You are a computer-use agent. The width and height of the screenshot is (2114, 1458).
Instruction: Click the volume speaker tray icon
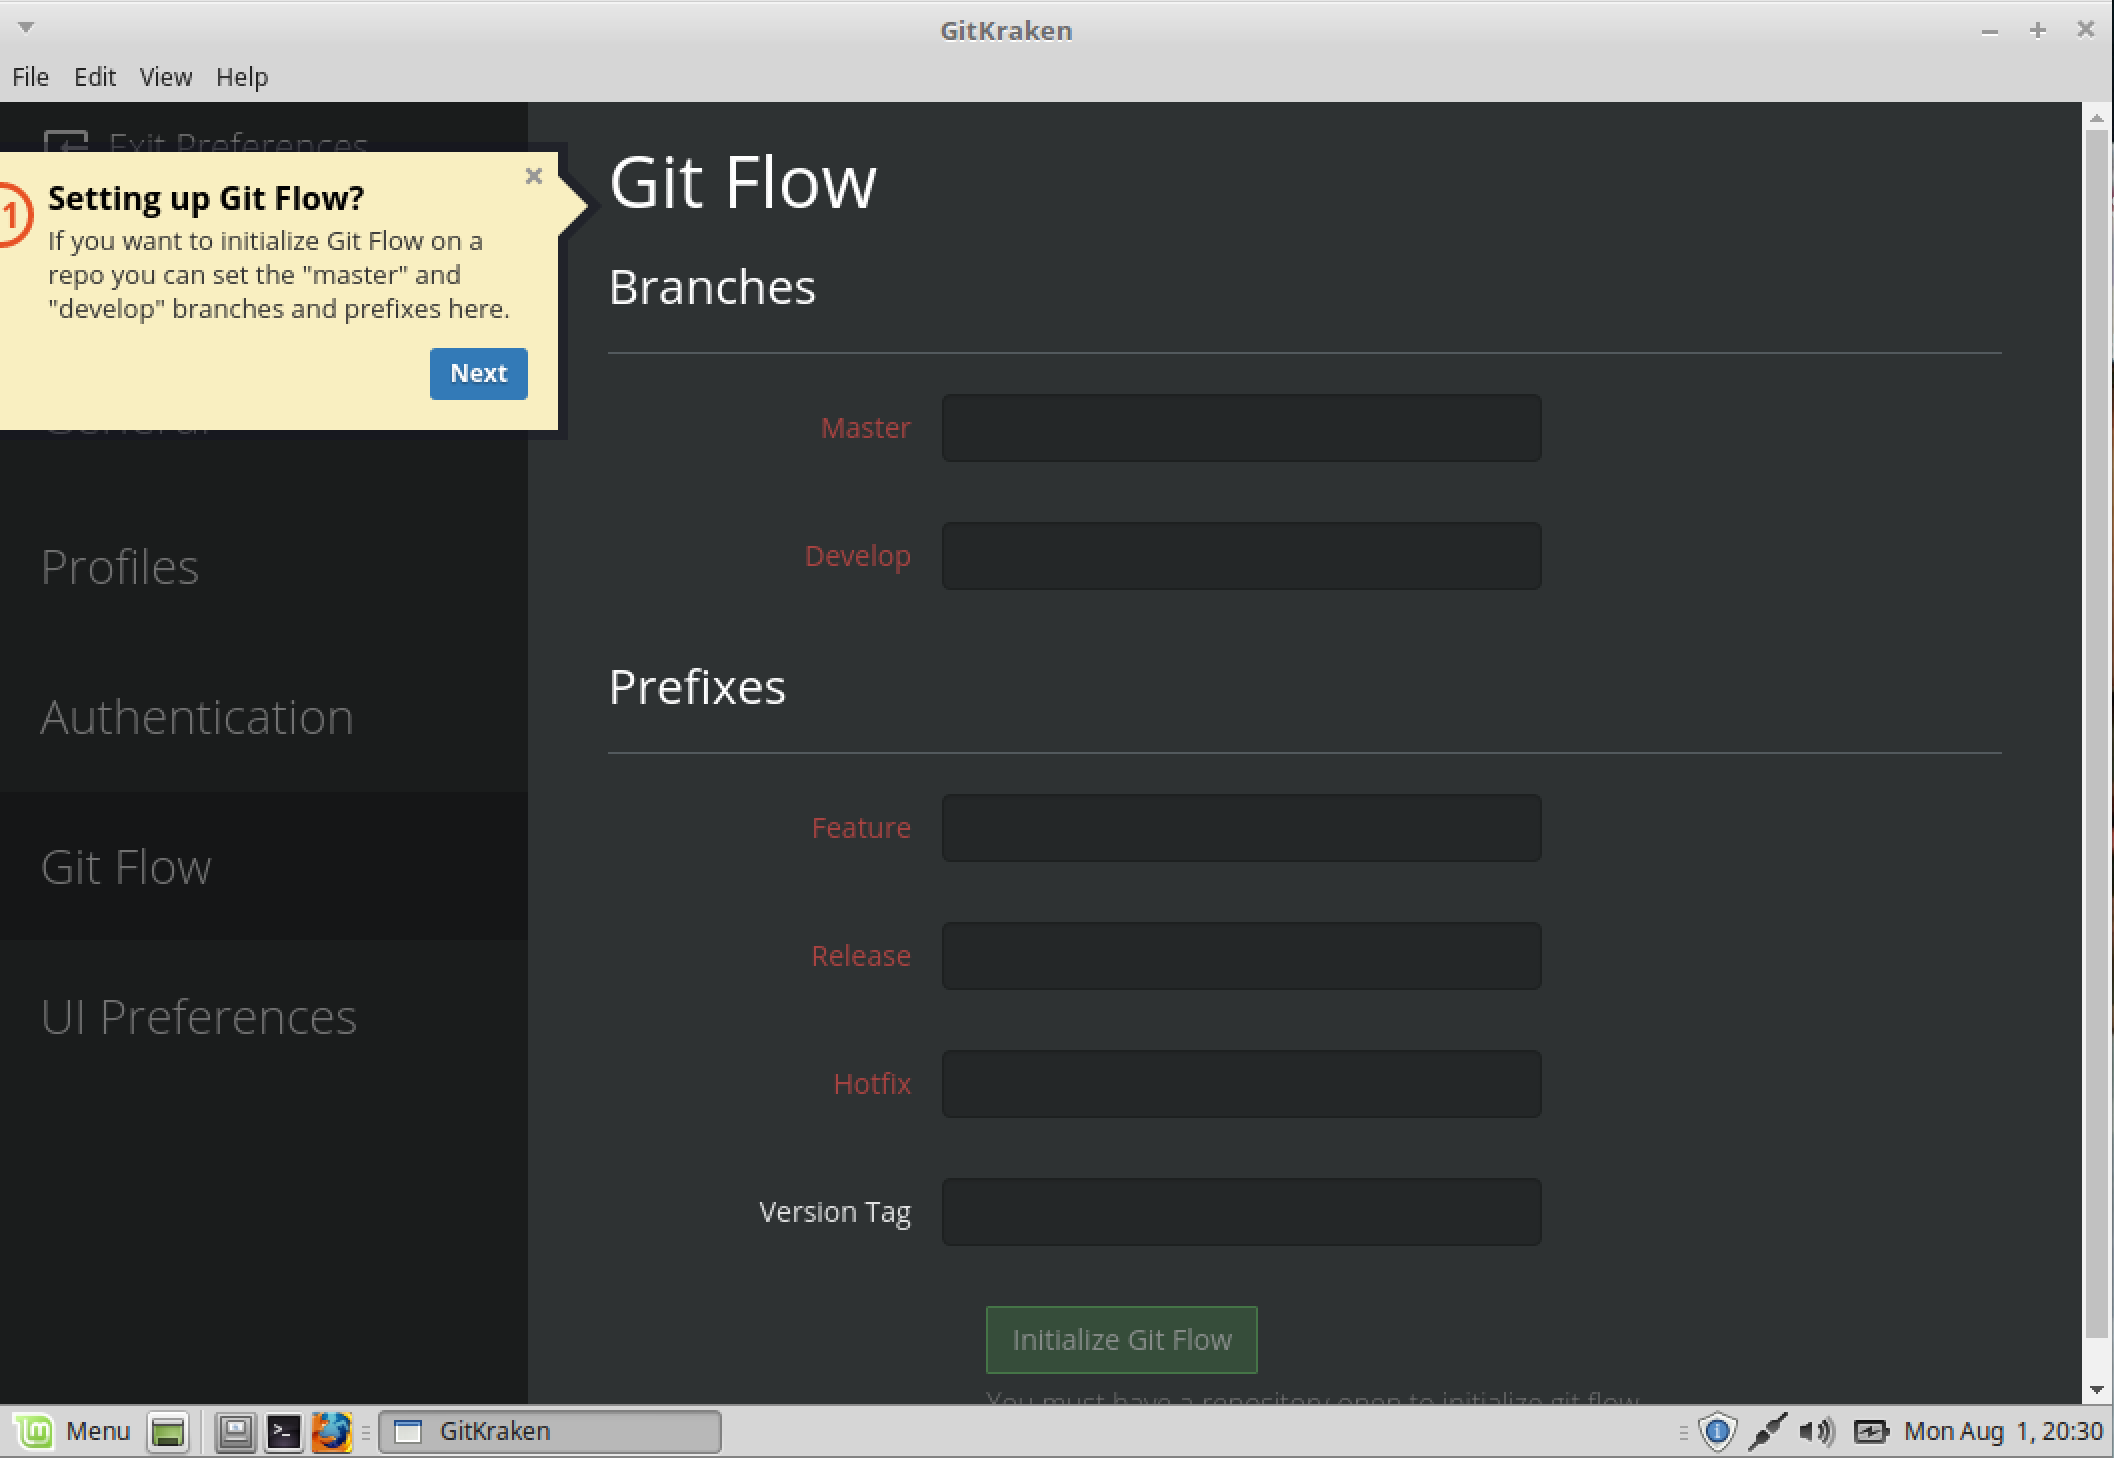1817,1432
